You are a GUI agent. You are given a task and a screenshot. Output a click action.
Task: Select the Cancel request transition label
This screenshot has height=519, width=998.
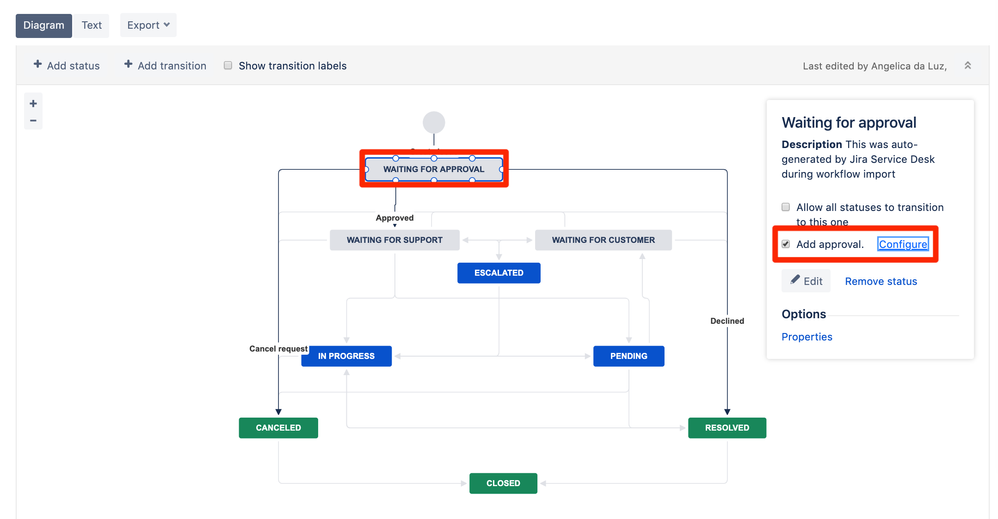tap(278, 349)
